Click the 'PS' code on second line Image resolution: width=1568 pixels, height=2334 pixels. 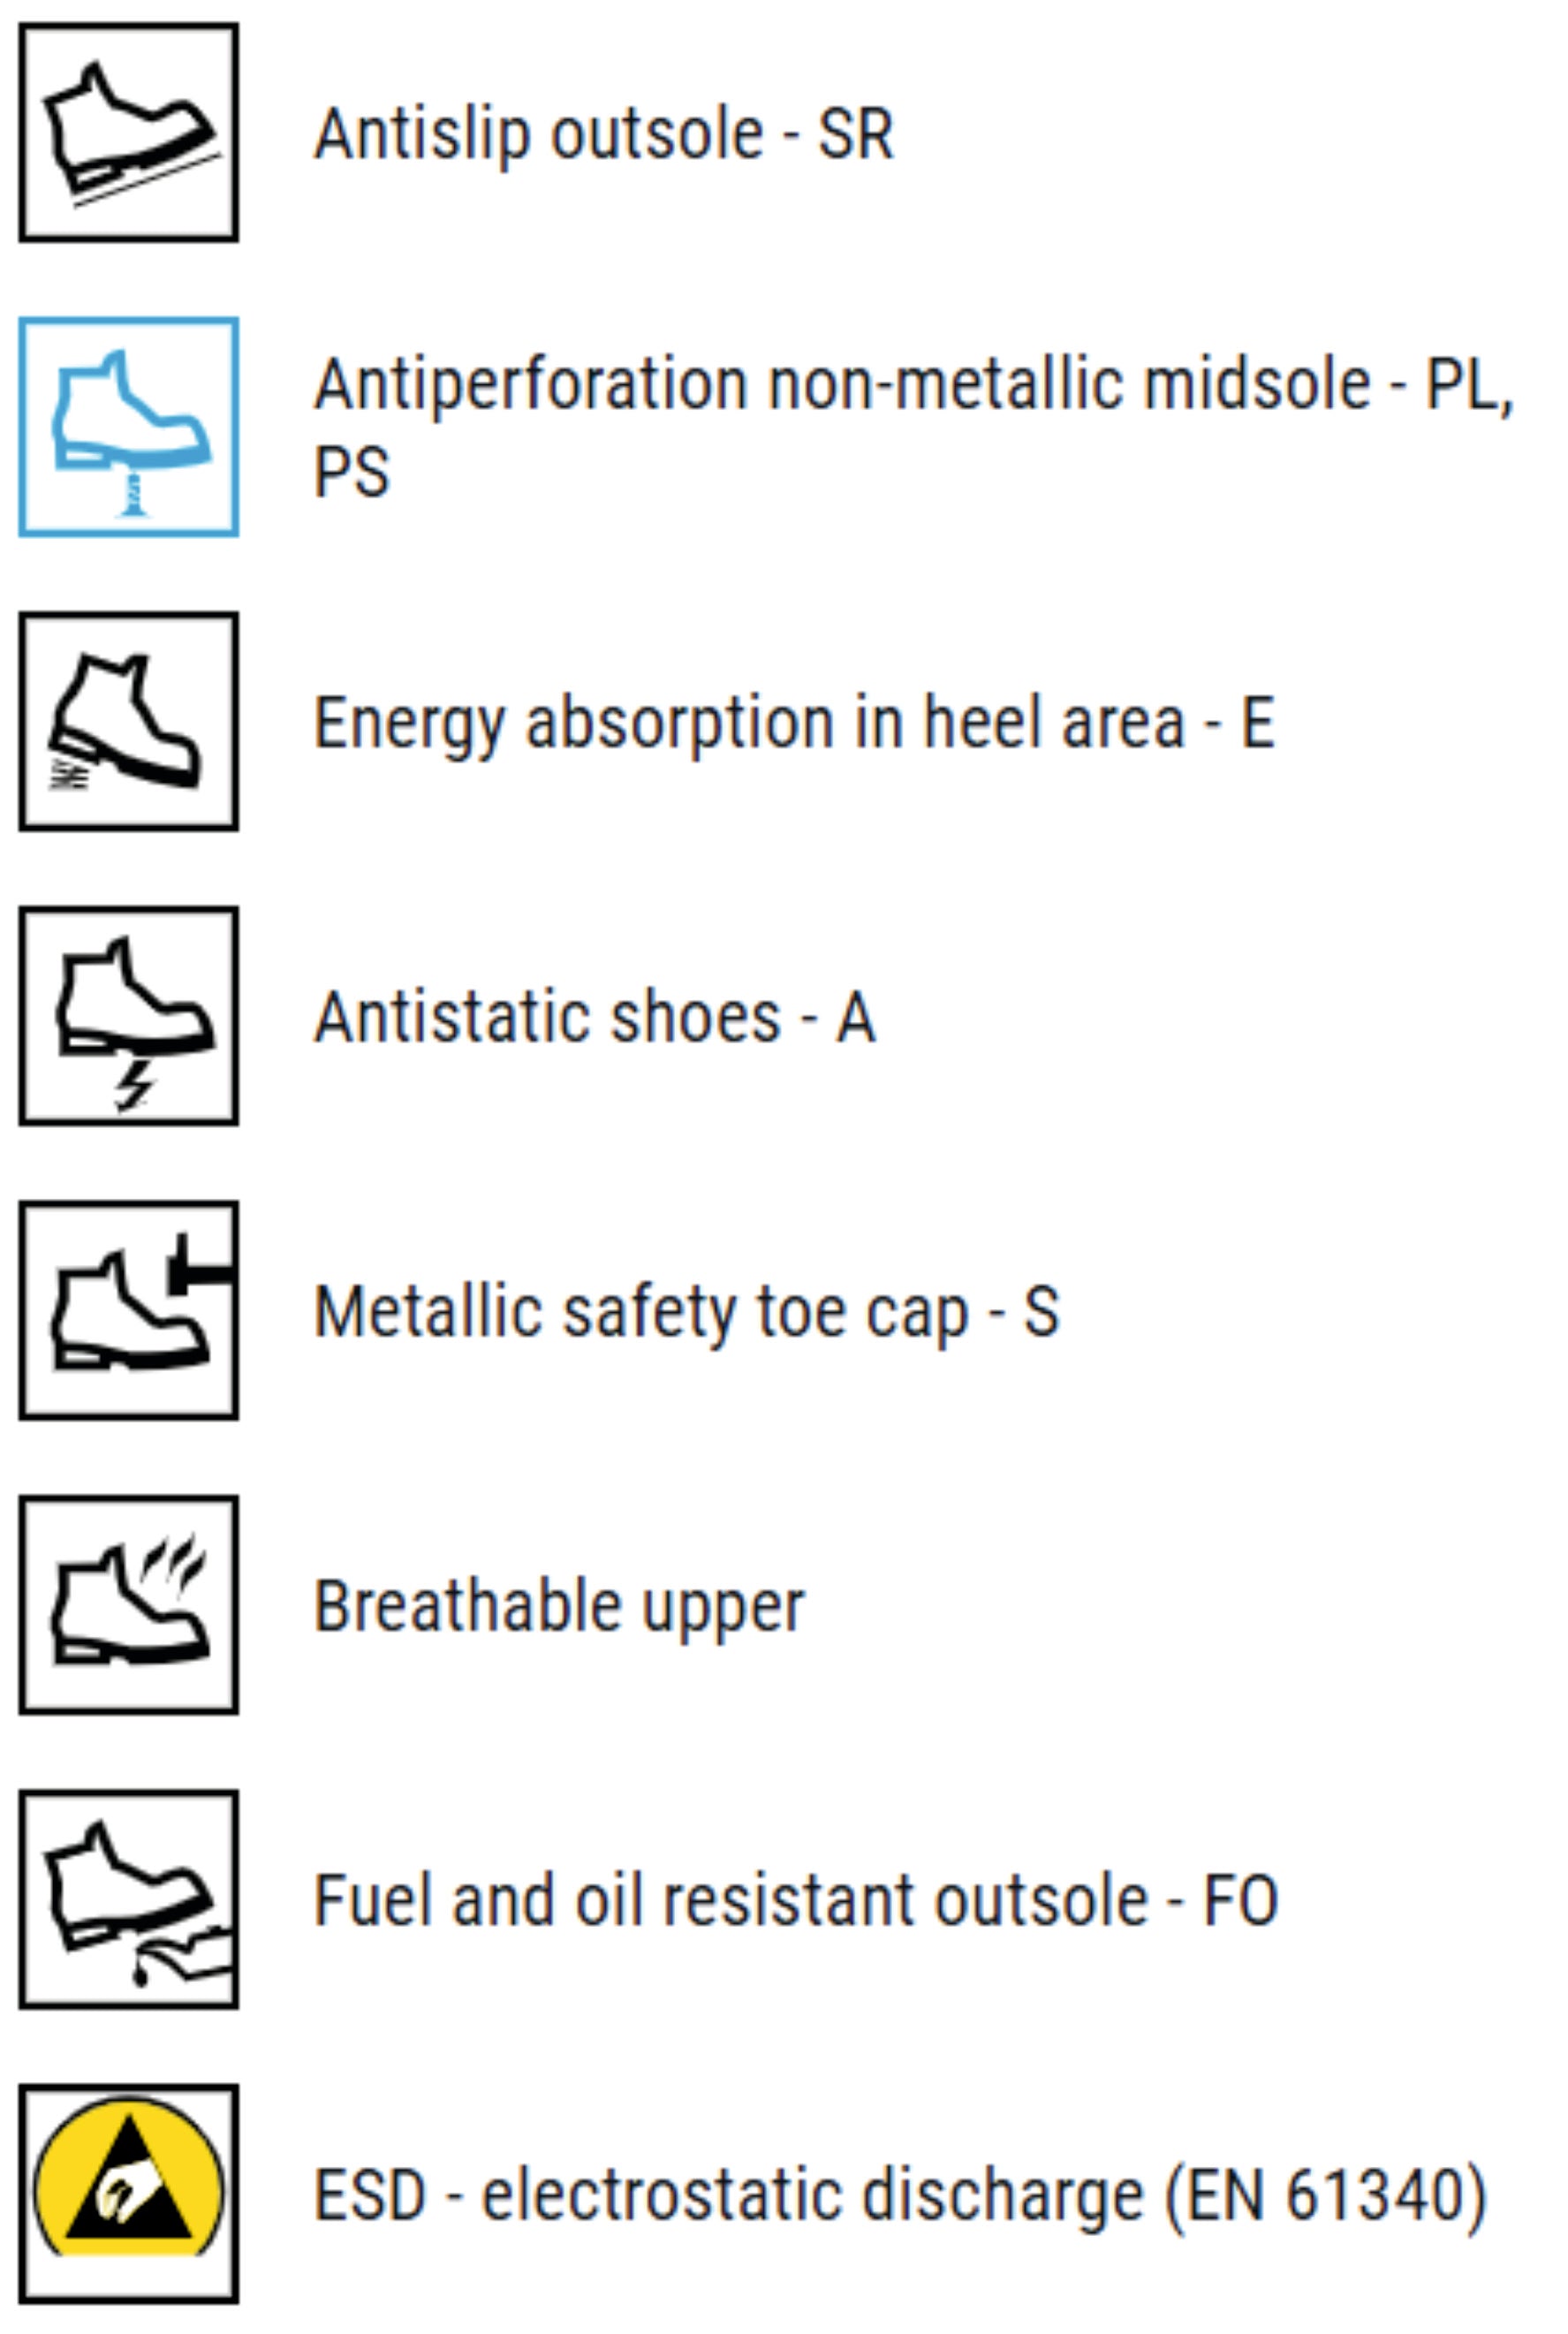[351, 472]
